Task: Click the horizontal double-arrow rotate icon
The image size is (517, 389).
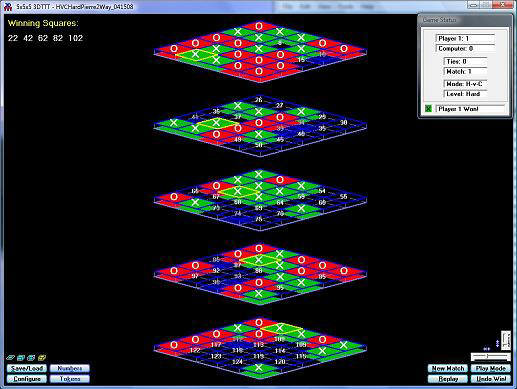Action: click(487, 349)
